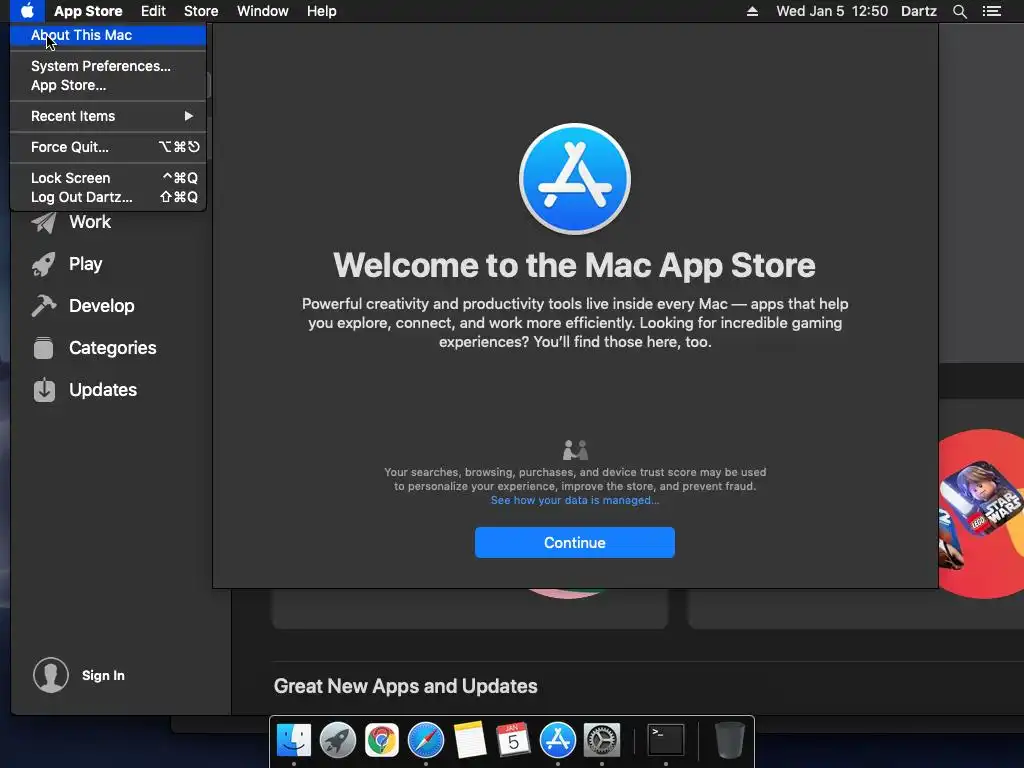Open the Apple menu logo

27,11
